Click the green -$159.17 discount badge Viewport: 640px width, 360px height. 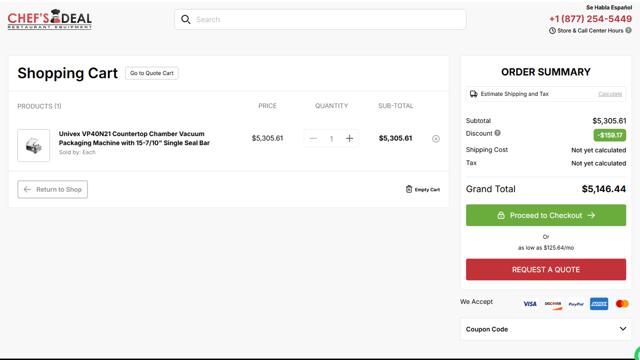(x=610, y=135)
